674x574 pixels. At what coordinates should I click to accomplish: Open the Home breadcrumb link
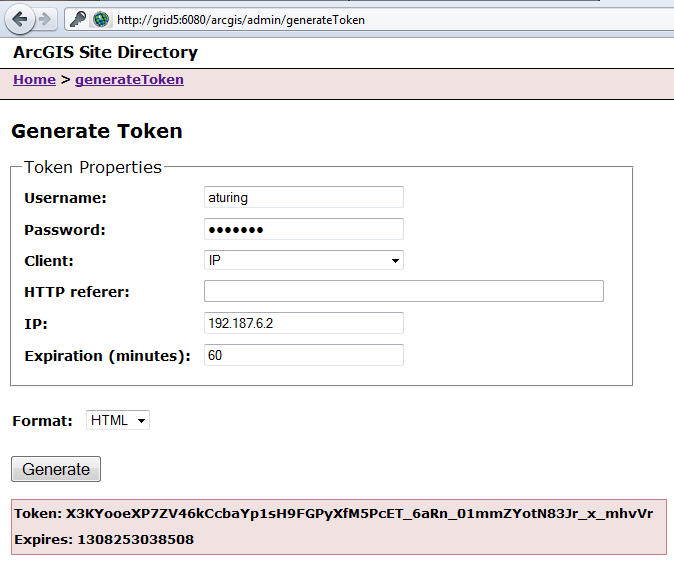[x=34, y=79]
